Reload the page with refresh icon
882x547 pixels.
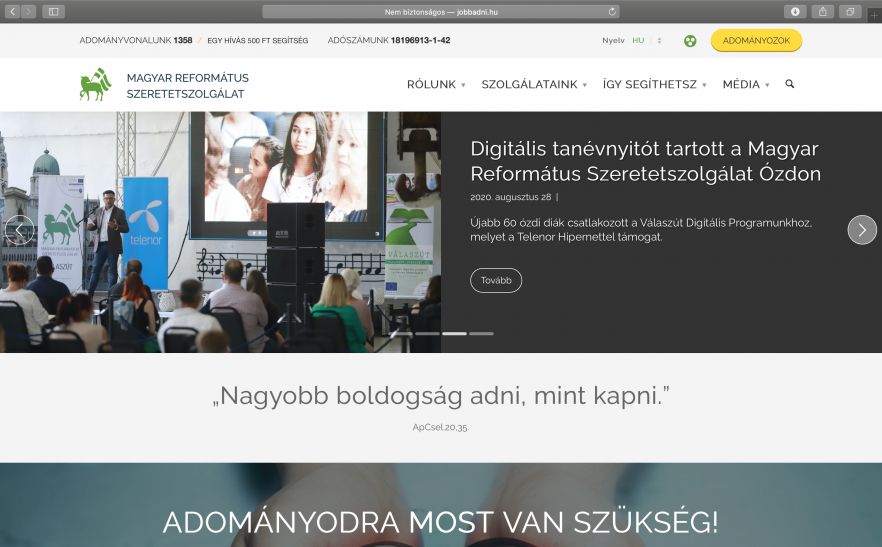612,11
